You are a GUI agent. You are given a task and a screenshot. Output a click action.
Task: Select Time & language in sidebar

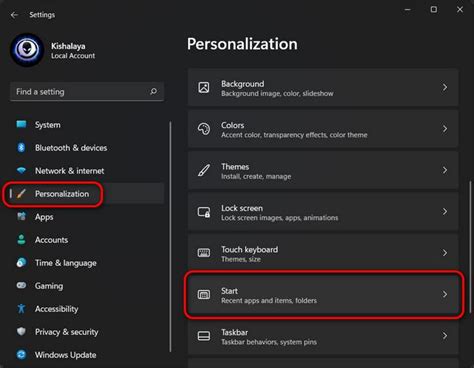(x=66, y=263)
